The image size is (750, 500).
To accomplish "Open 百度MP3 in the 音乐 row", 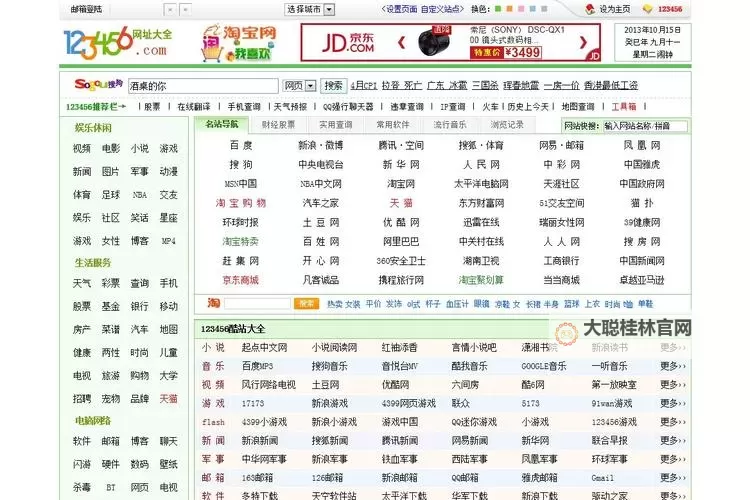I will (x=257, y=366).
